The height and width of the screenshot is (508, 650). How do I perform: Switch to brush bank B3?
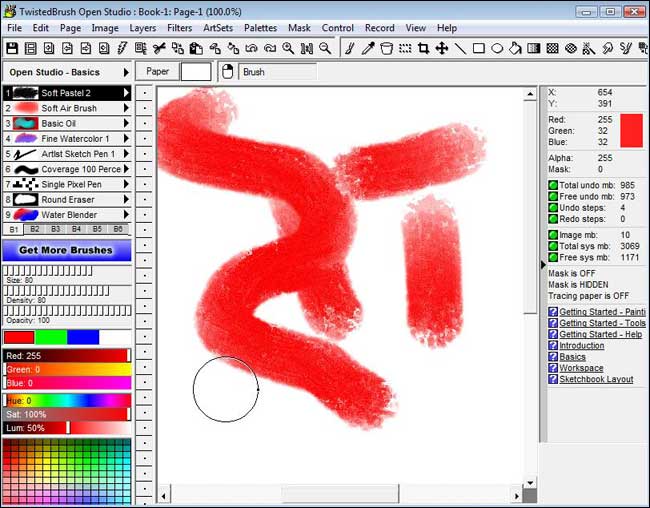coord(56,229)
